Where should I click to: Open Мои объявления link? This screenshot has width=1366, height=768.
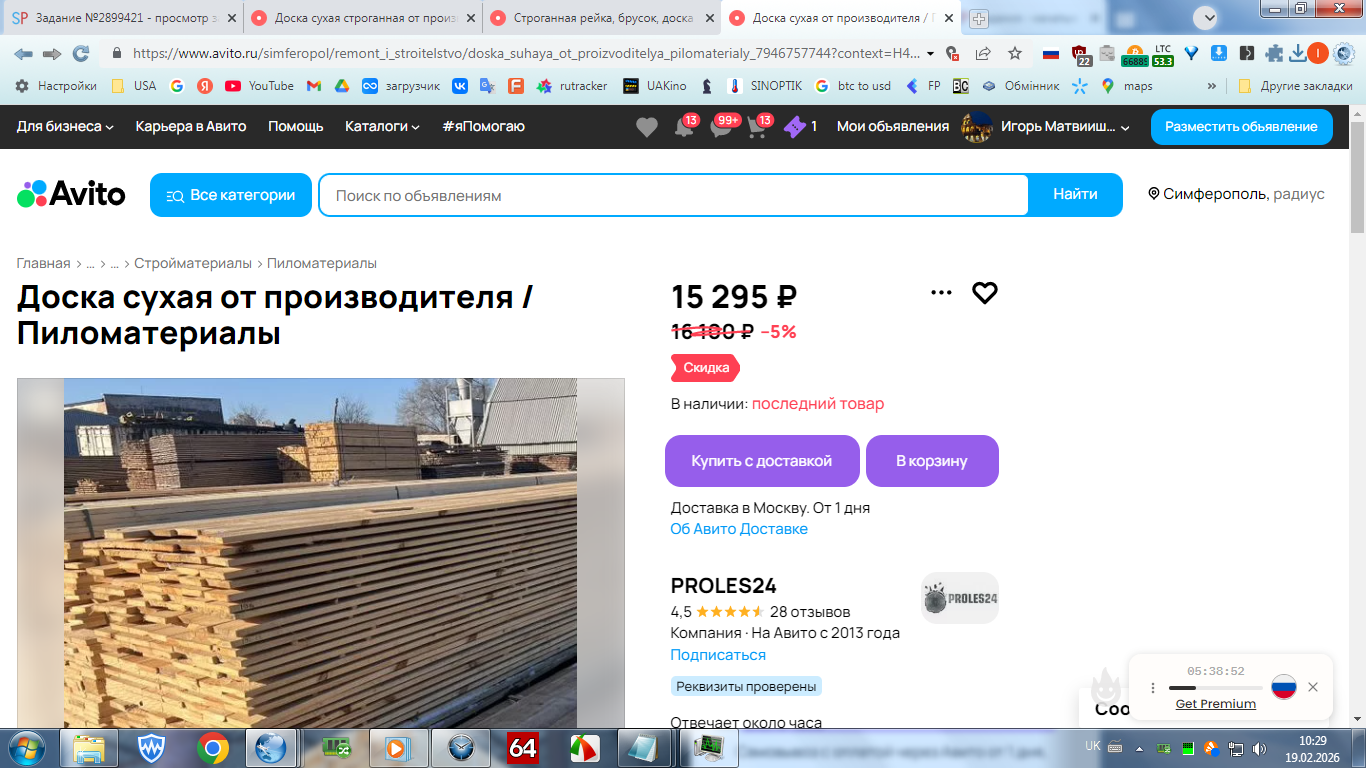click(x=893, y=127)
